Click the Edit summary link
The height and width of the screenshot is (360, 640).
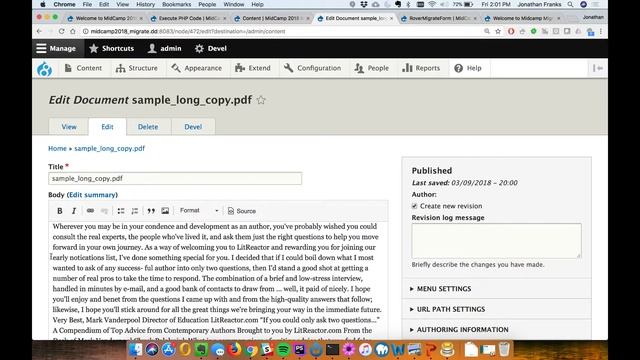[92, 195]
